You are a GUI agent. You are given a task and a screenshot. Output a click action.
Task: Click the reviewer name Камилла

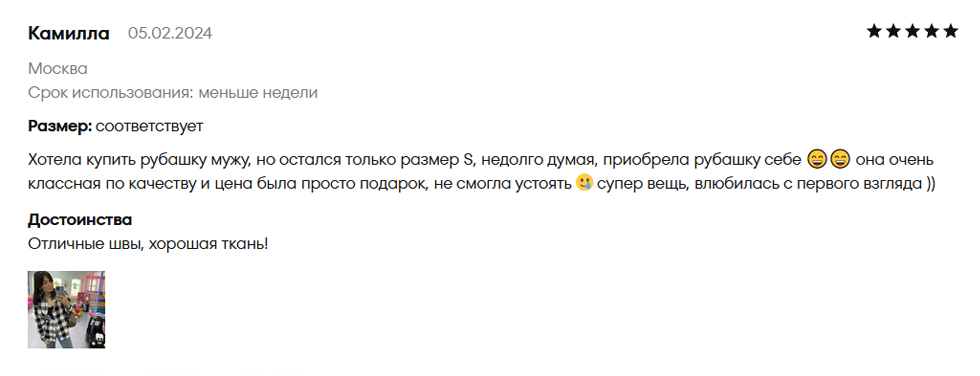[69, 33]
